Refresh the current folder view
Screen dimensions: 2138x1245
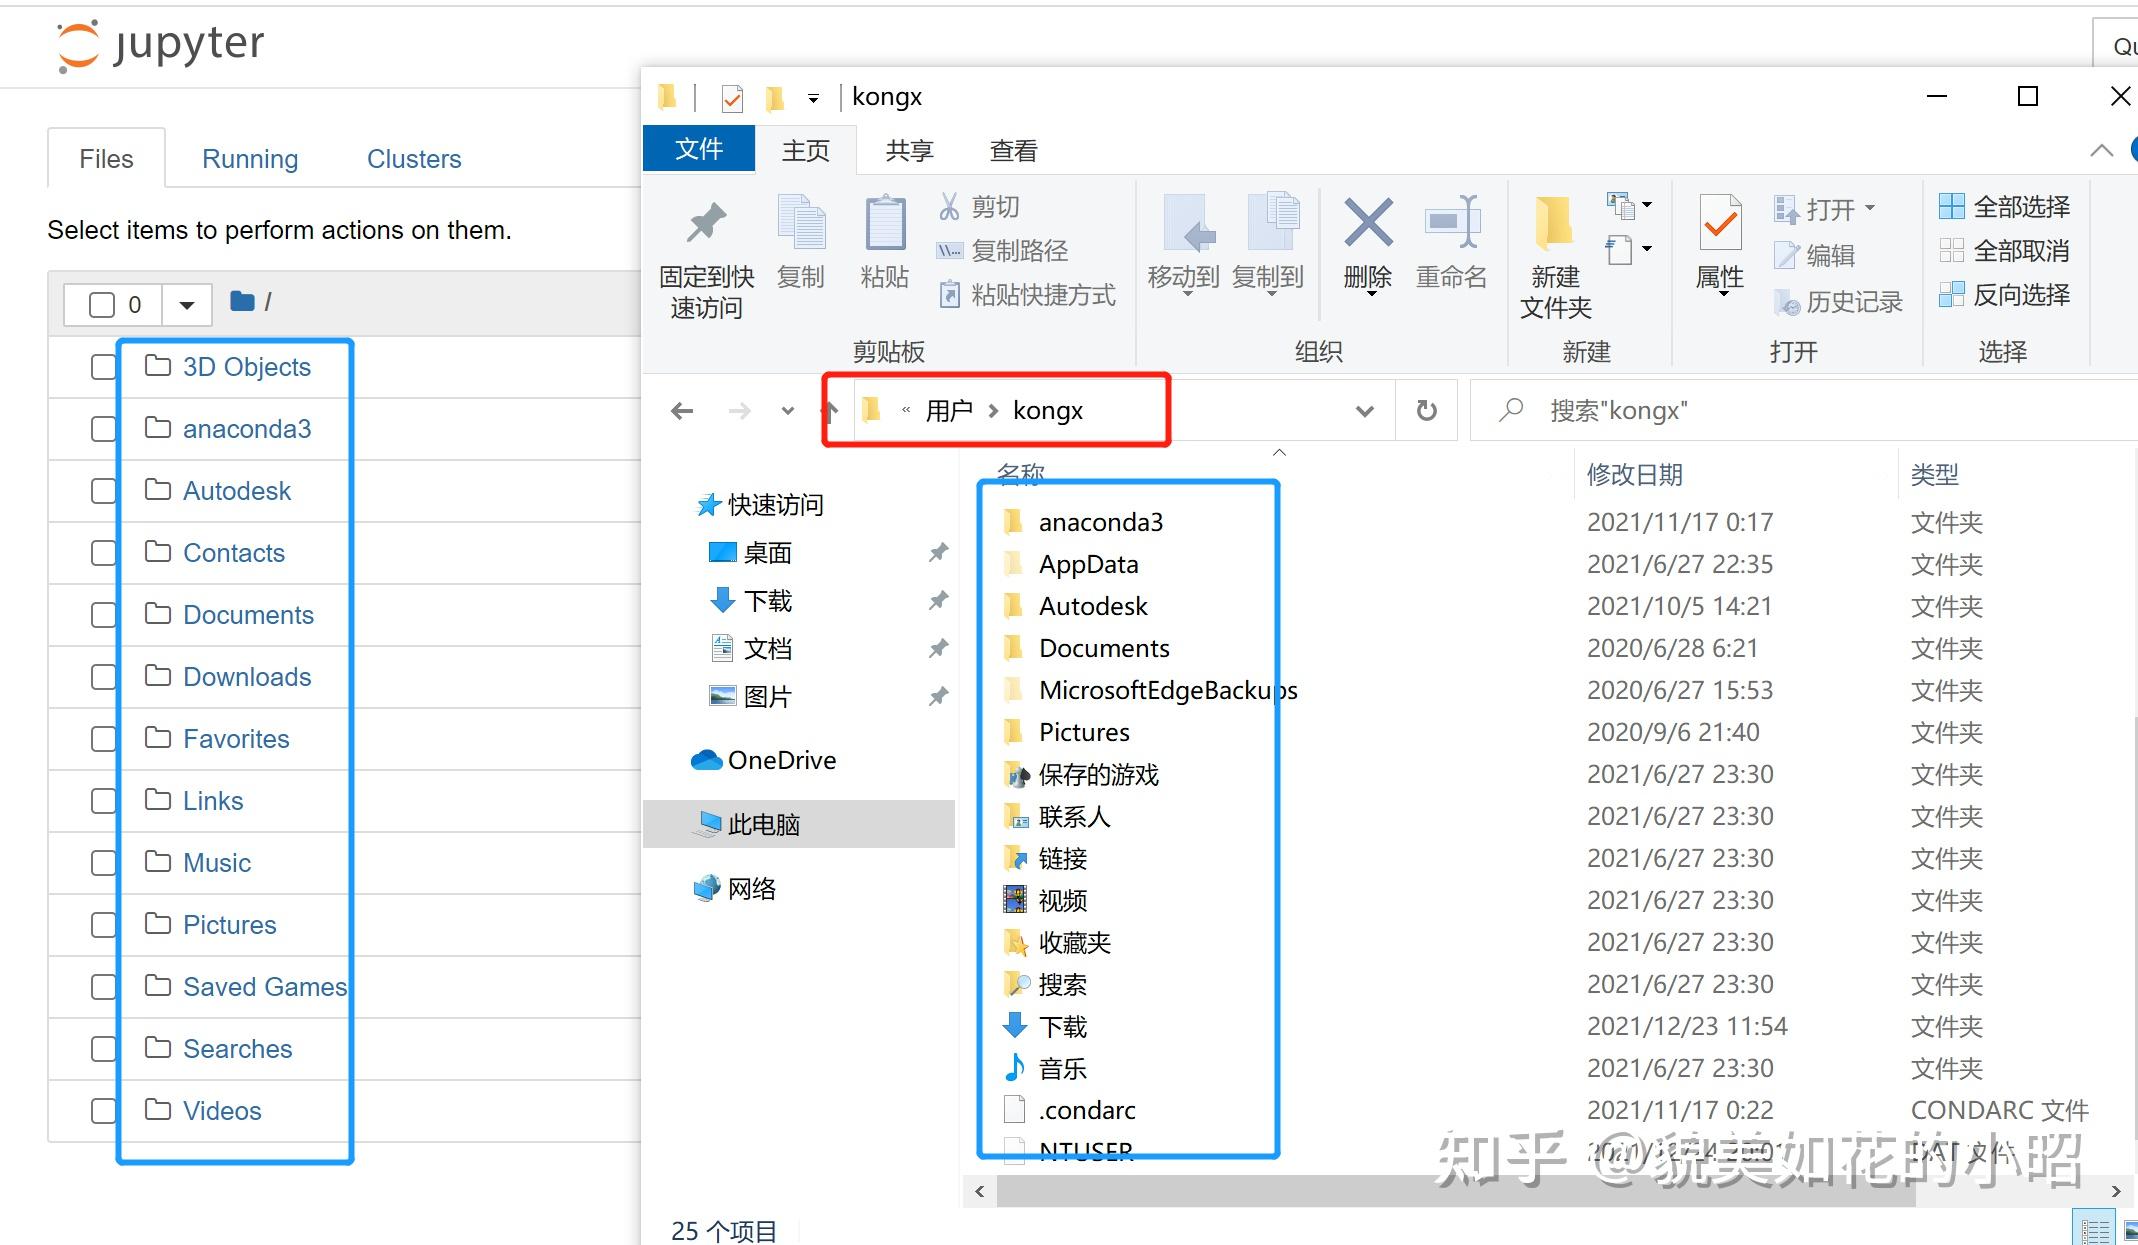pyautogui.click(x=1427, y=410)
